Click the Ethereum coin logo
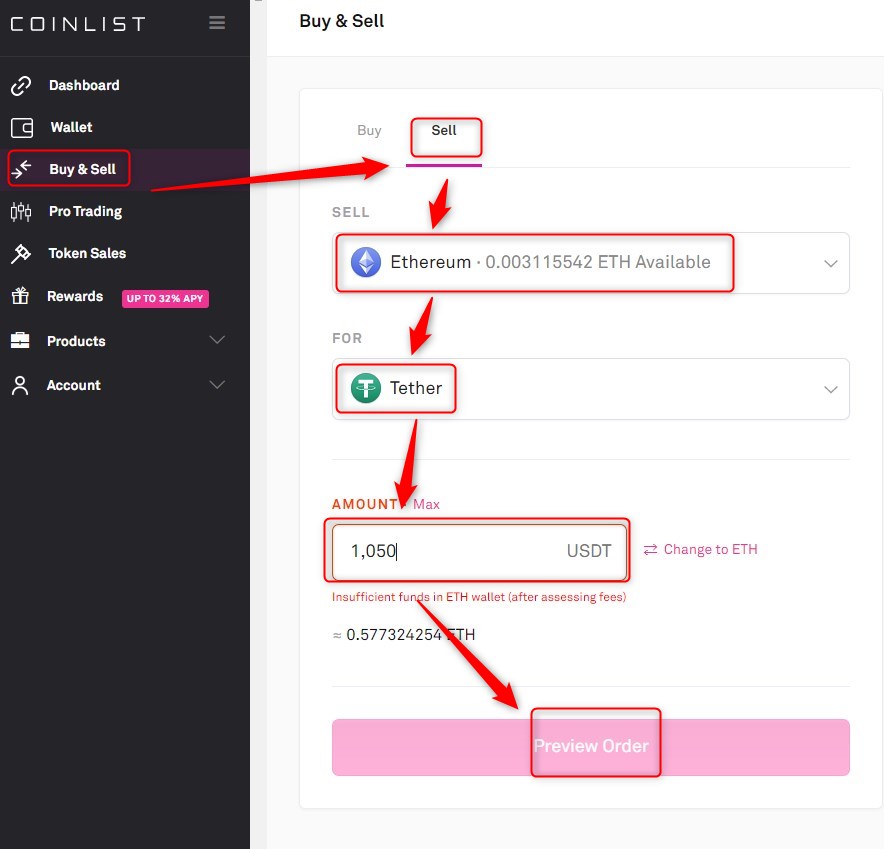This screenshot has width=884, height=849. click(x=366, y=263)
